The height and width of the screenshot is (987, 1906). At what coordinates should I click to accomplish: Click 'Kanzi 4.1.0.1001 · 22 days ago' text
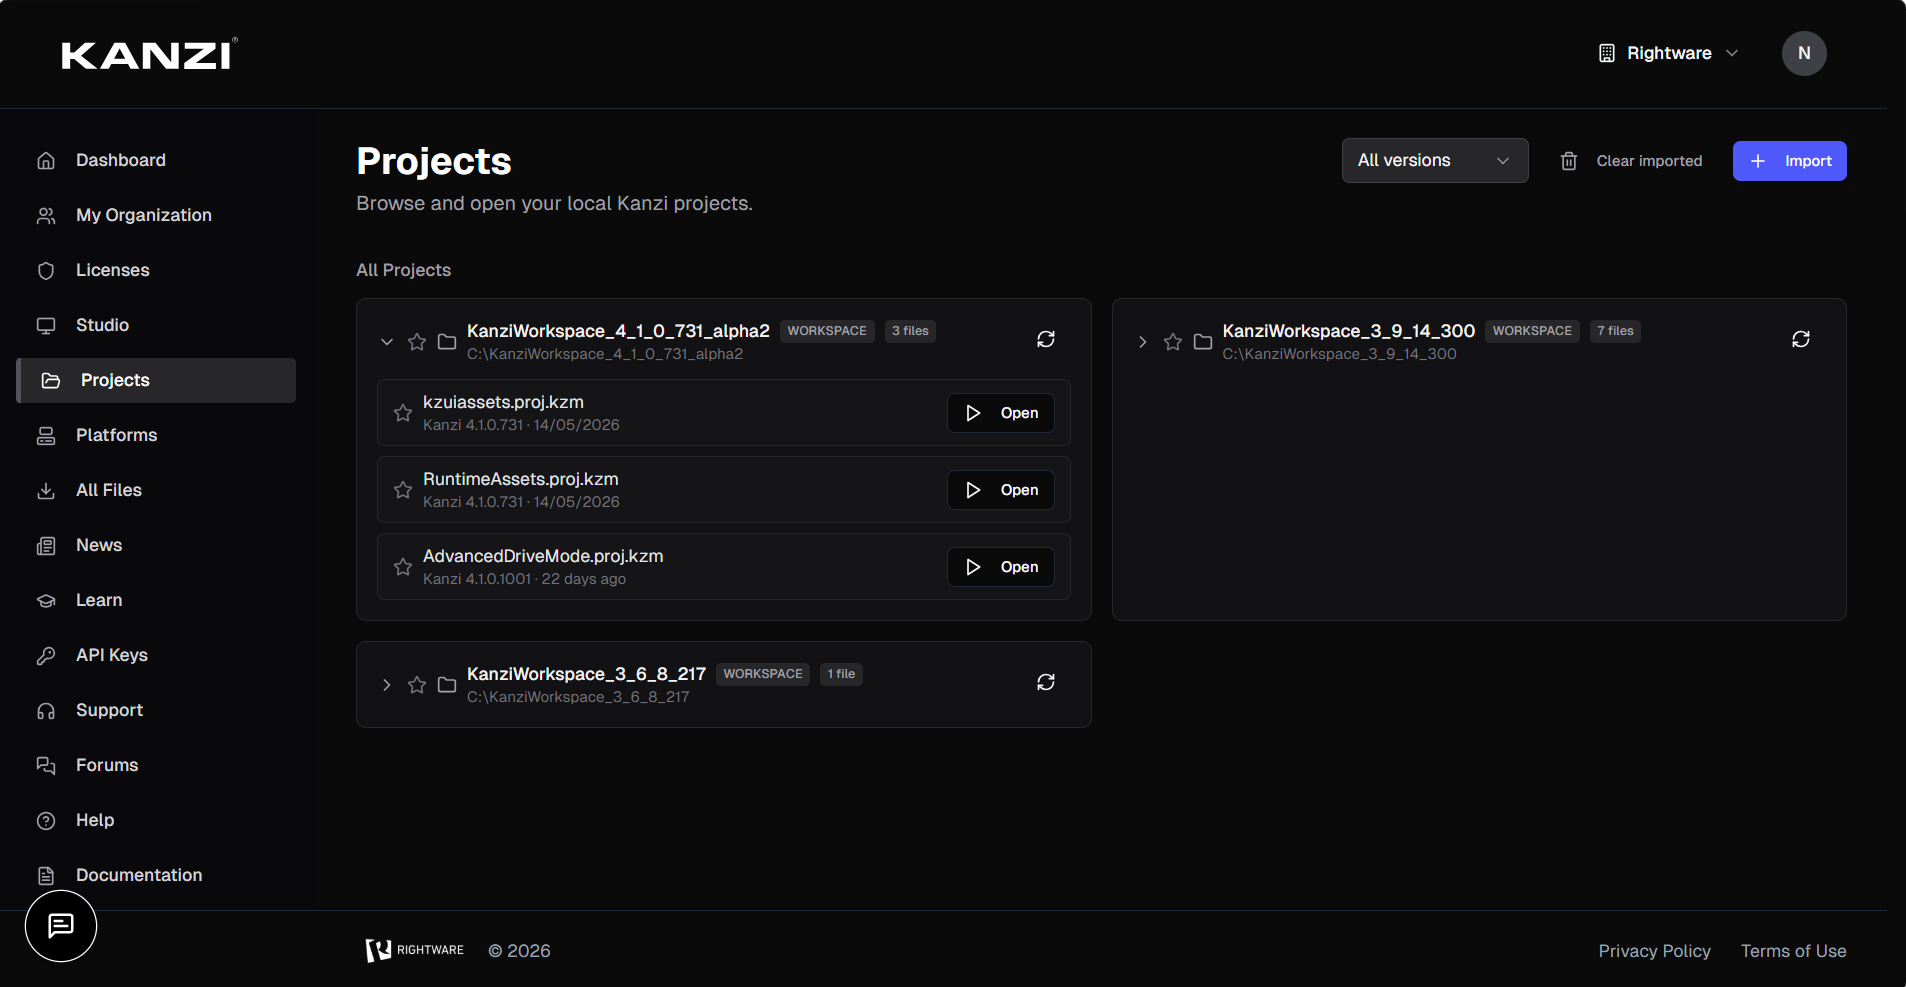pos(524,579)
